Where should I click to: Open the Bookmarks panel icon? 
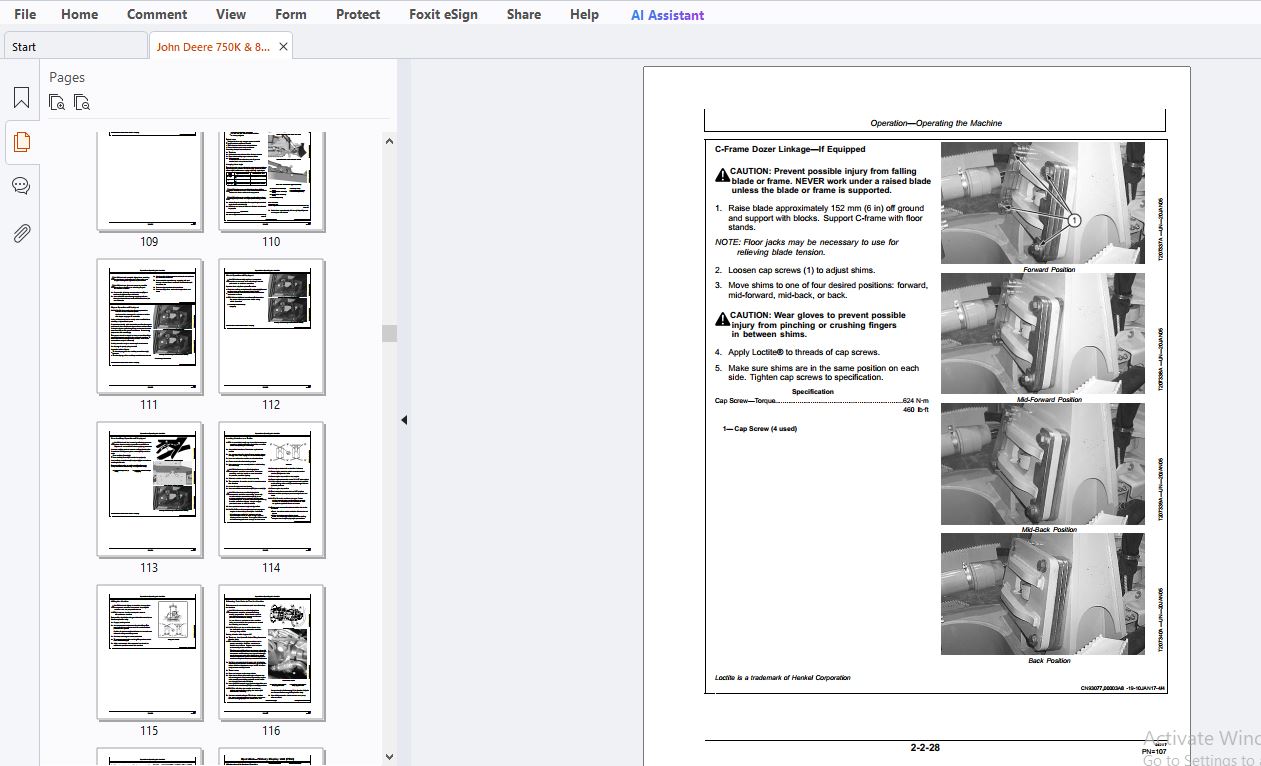point(21,98)
